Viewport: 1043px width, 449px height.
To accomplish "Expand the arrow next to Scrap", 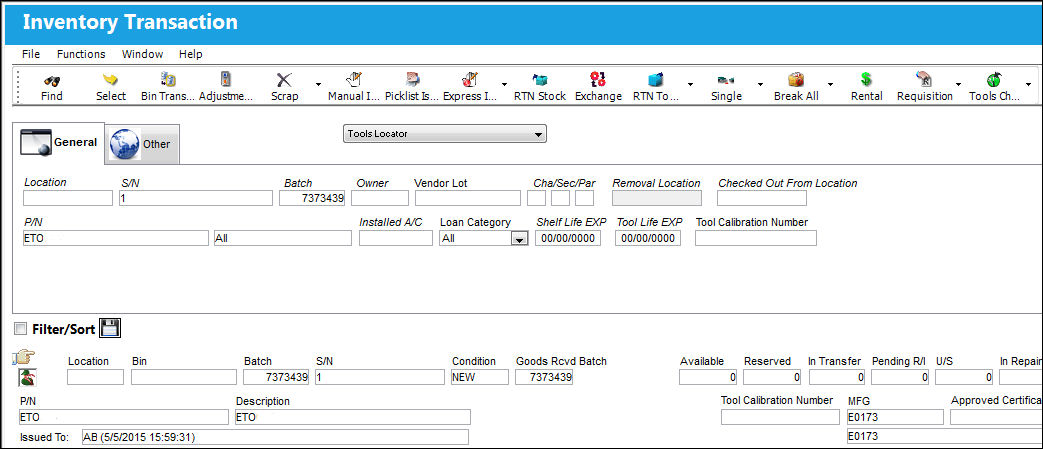I will (318, 84).
